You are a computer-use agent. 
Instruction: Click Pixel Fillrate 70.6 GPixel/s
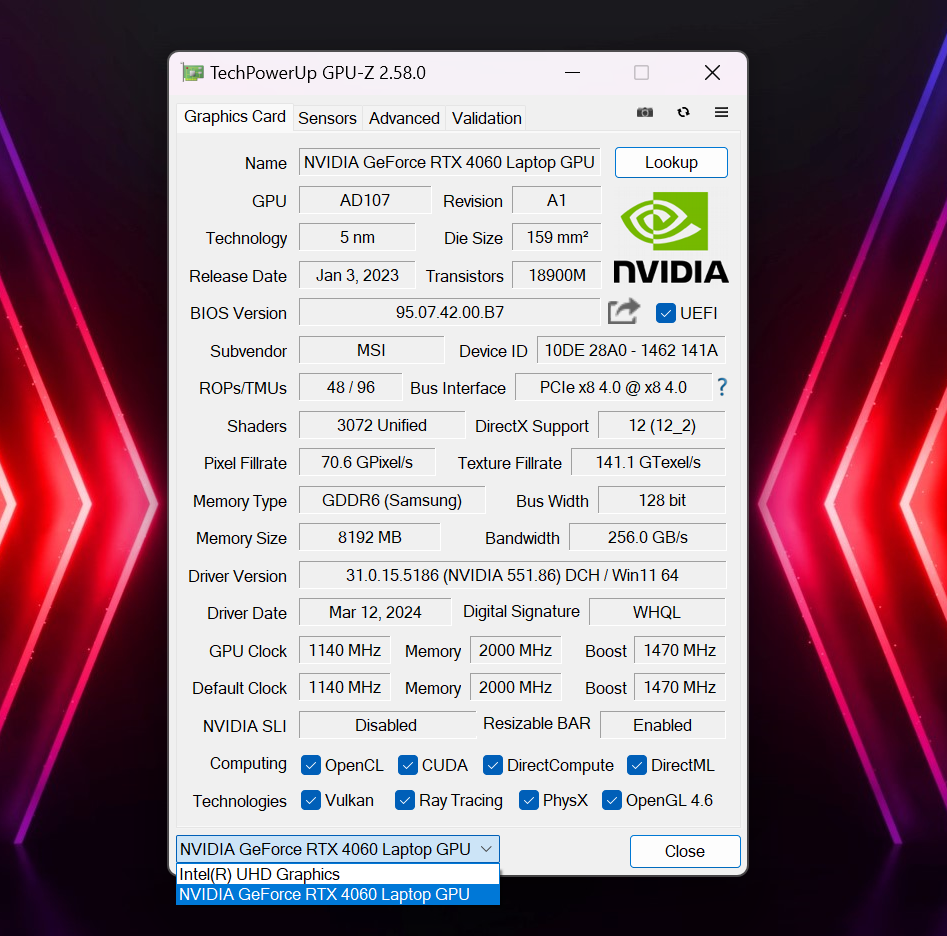click(x=367, y=462)
